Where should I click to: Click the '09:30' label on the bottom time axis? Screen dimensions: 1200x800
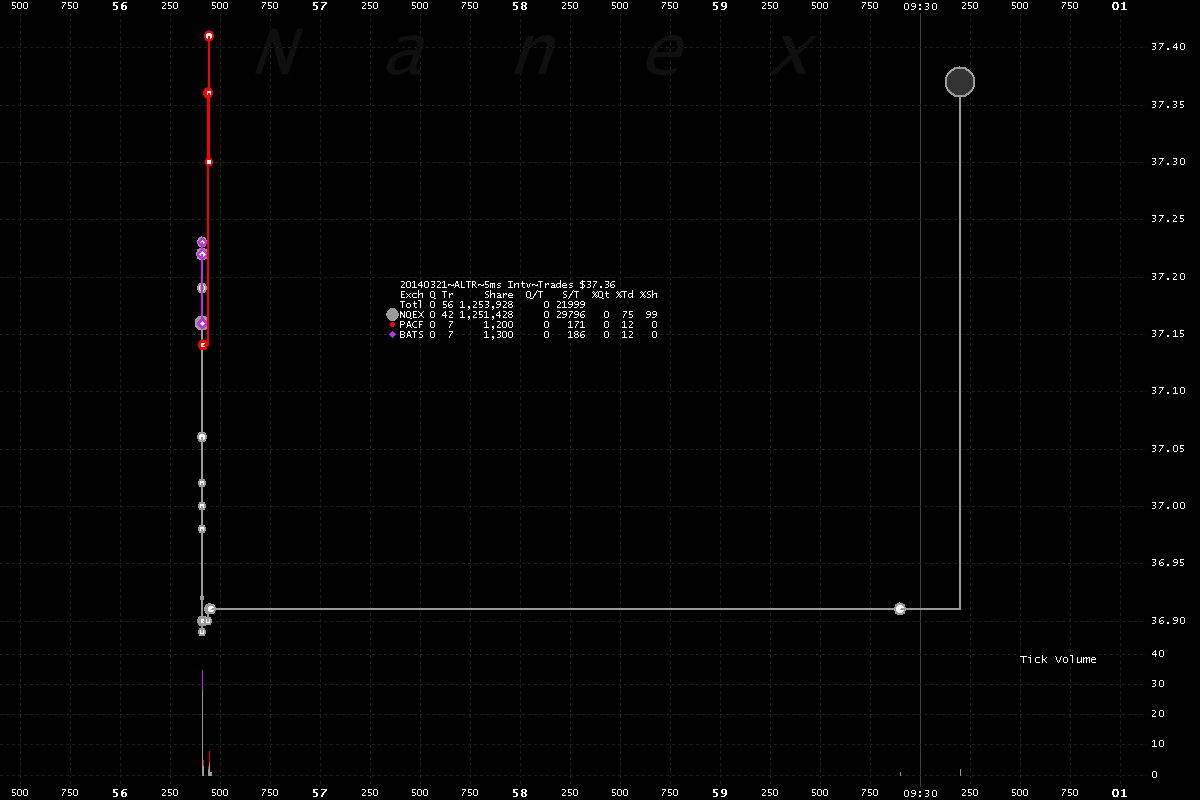tap(920, 792)
